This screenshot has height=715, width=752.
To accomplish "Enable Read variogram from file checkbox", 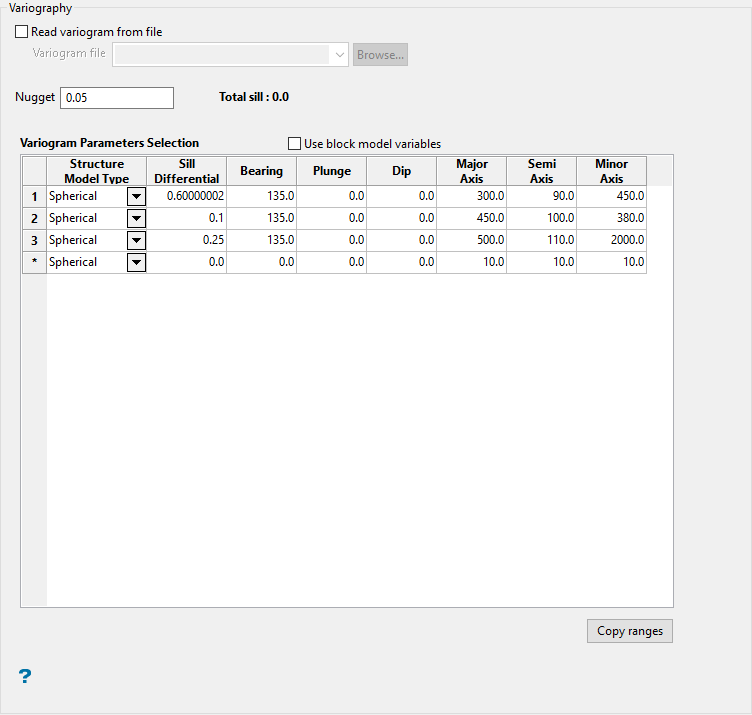I will pyautogui.click(x=23, y=32).
